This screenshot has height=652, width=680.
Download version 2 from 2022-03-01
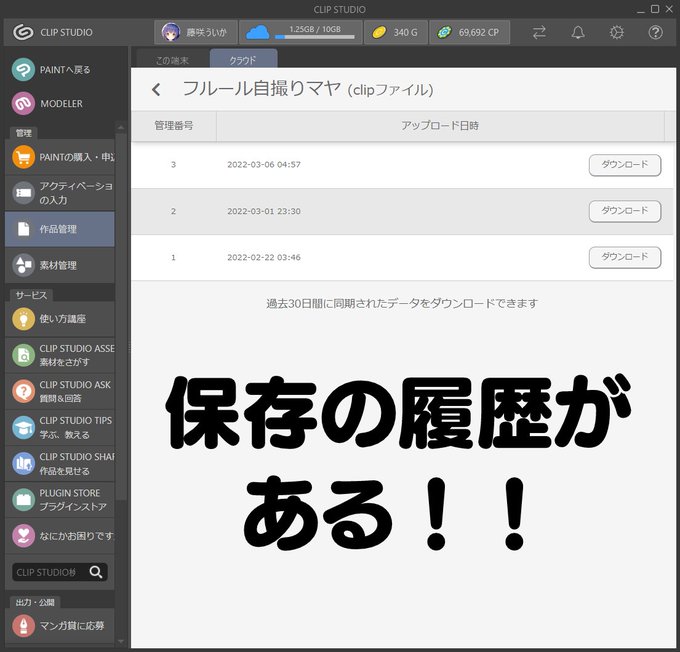(625, 211)
